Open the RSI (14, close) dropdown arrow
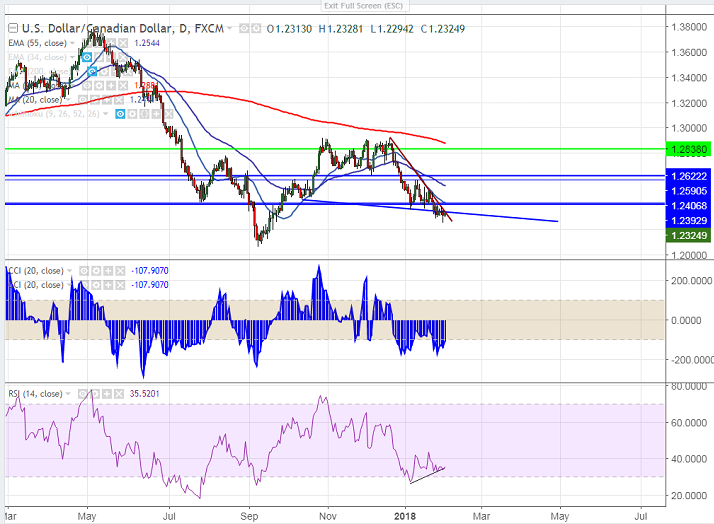The width and height of the screenshot is (714, 524). (68, 394)
